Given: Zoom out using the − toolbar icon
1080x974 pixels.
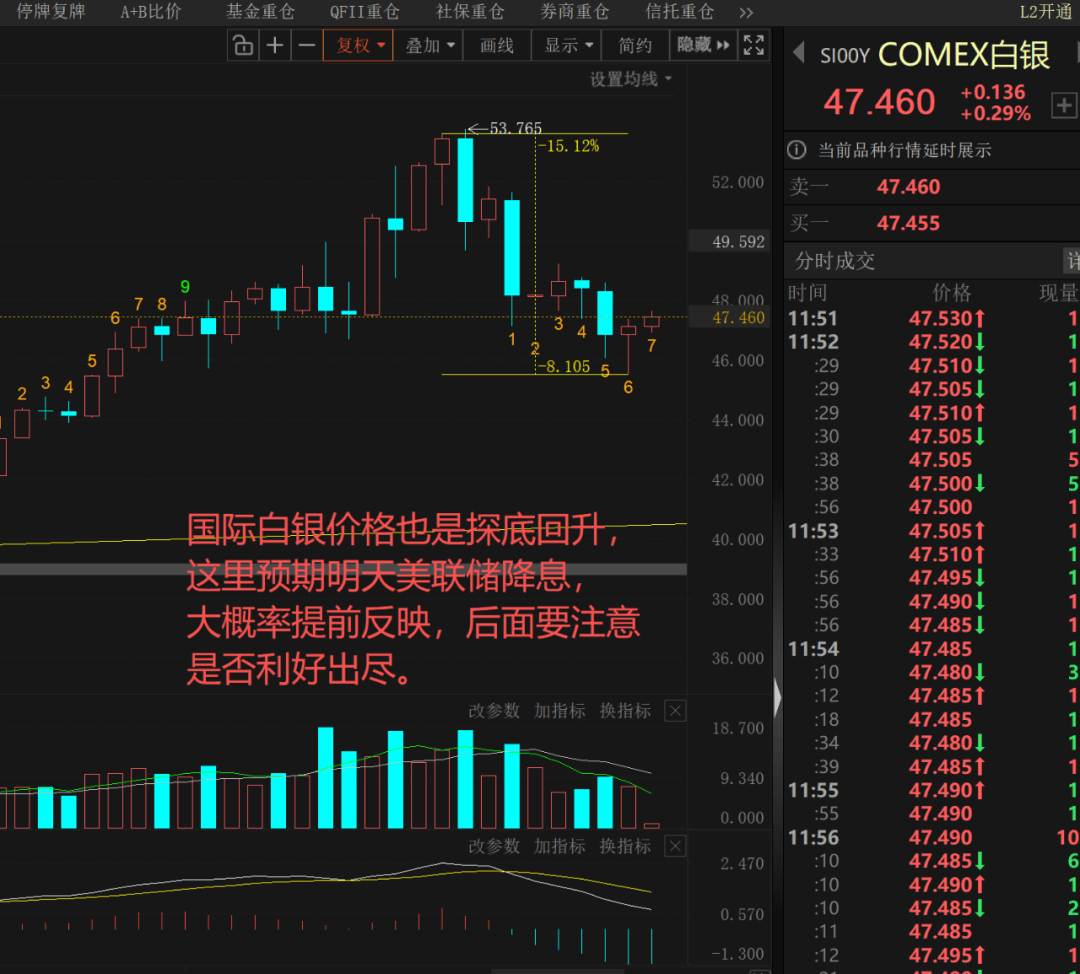Looking at the screenshot, I should pos(307,45).
